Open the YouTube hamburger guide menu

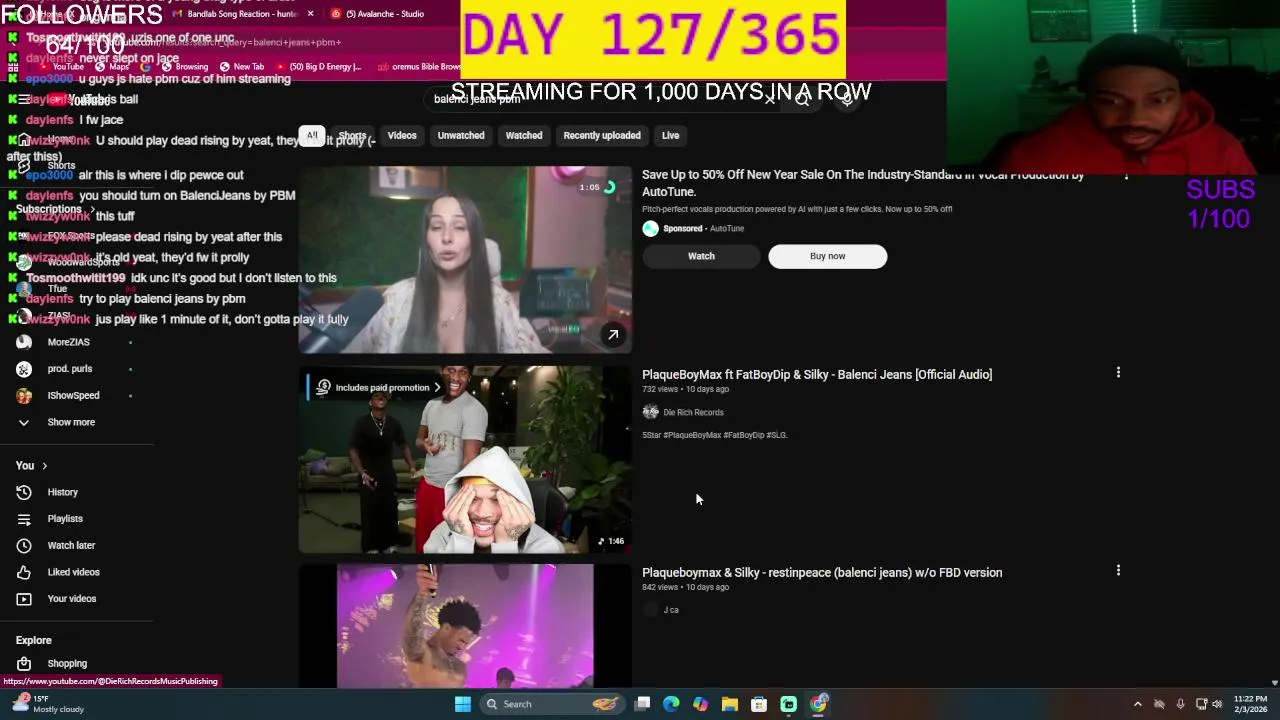[24, 99]
